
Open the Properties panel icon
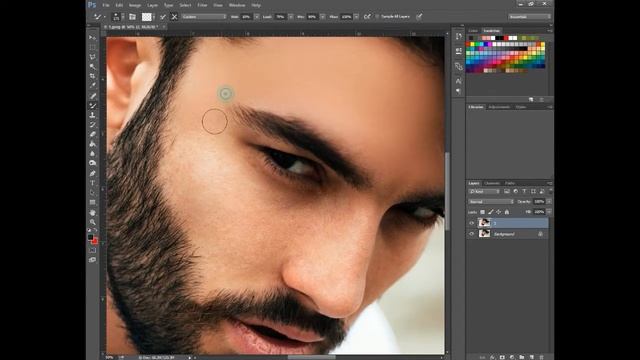pyautogui.click(x=459, y=51)
